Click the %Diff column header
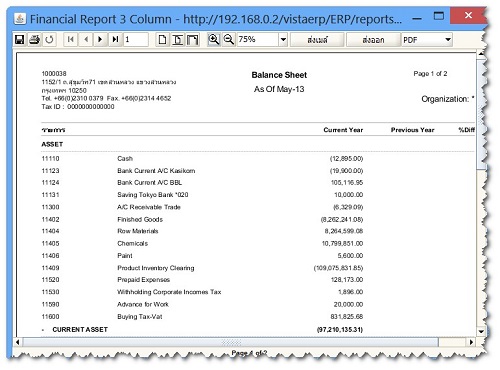This screenshot has height=370, width=500. point(466,130)
